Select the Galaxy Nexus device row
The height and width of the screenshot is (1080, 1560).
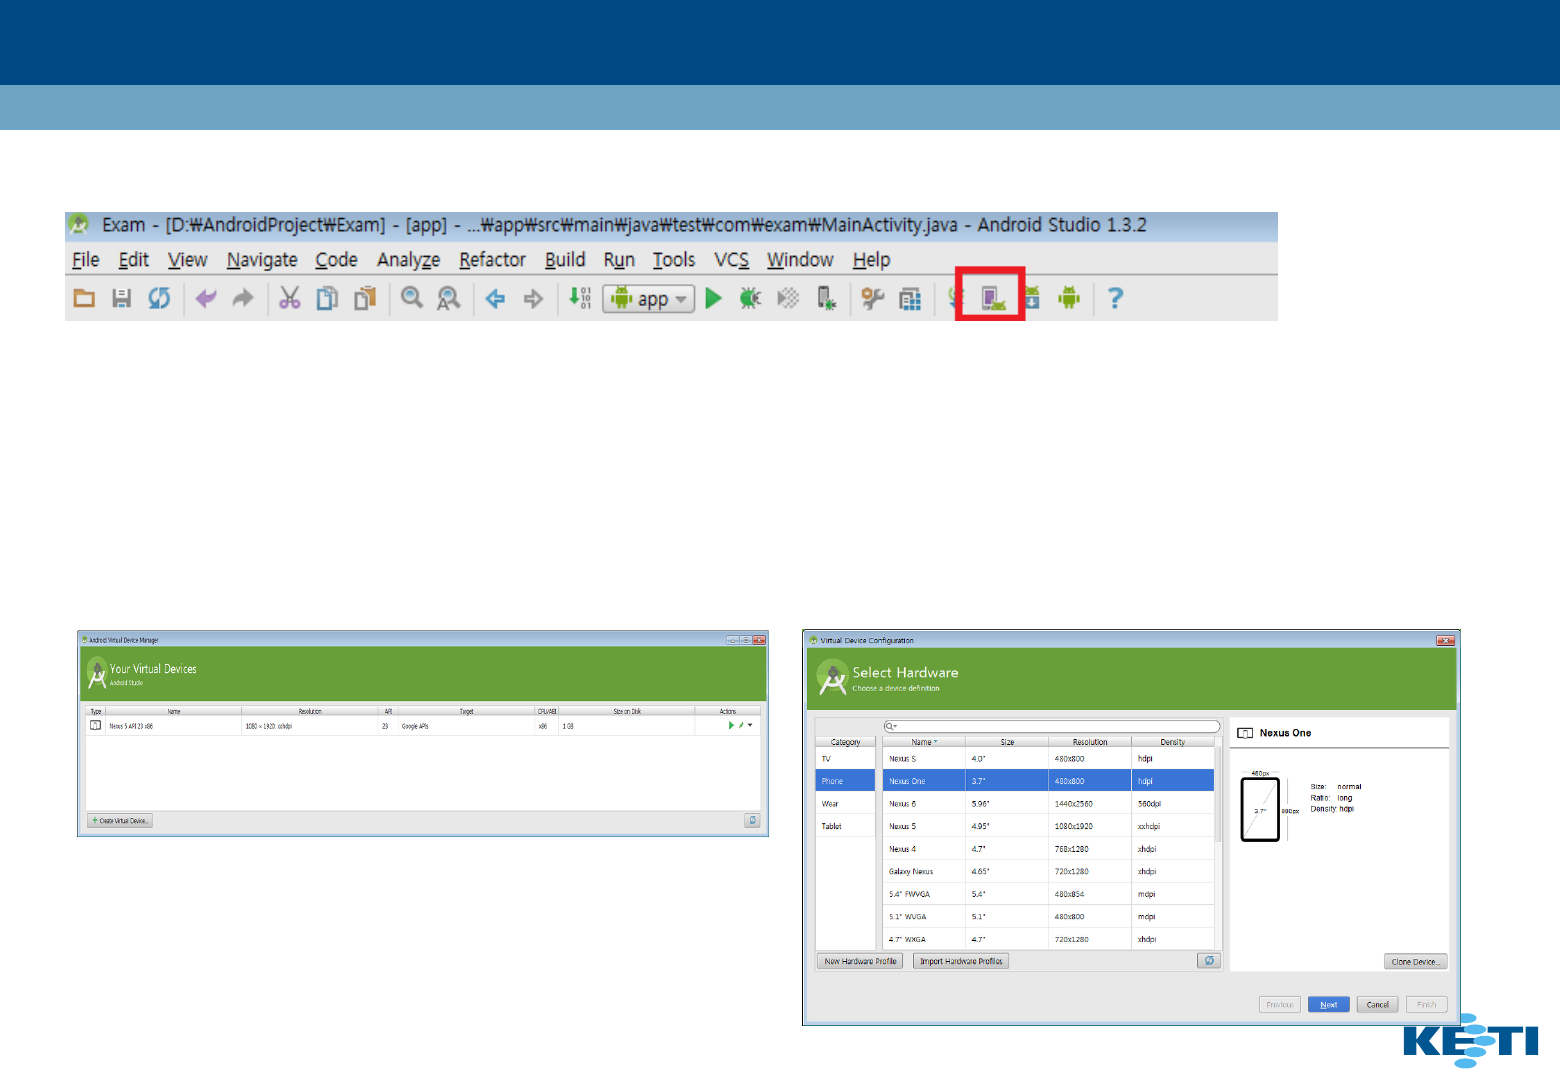click(x=1048, y=871)
